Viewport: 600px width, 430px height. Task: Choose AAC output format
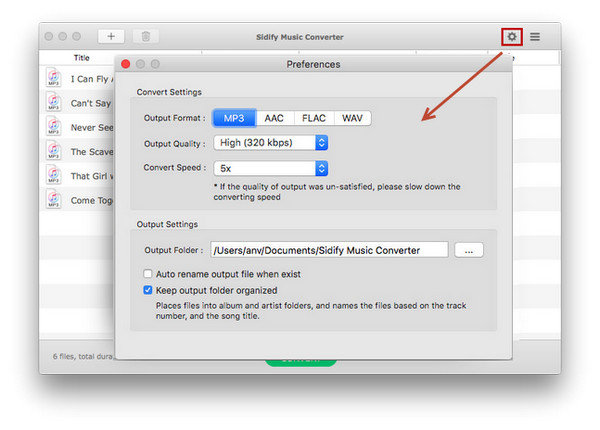pos(274,118)
